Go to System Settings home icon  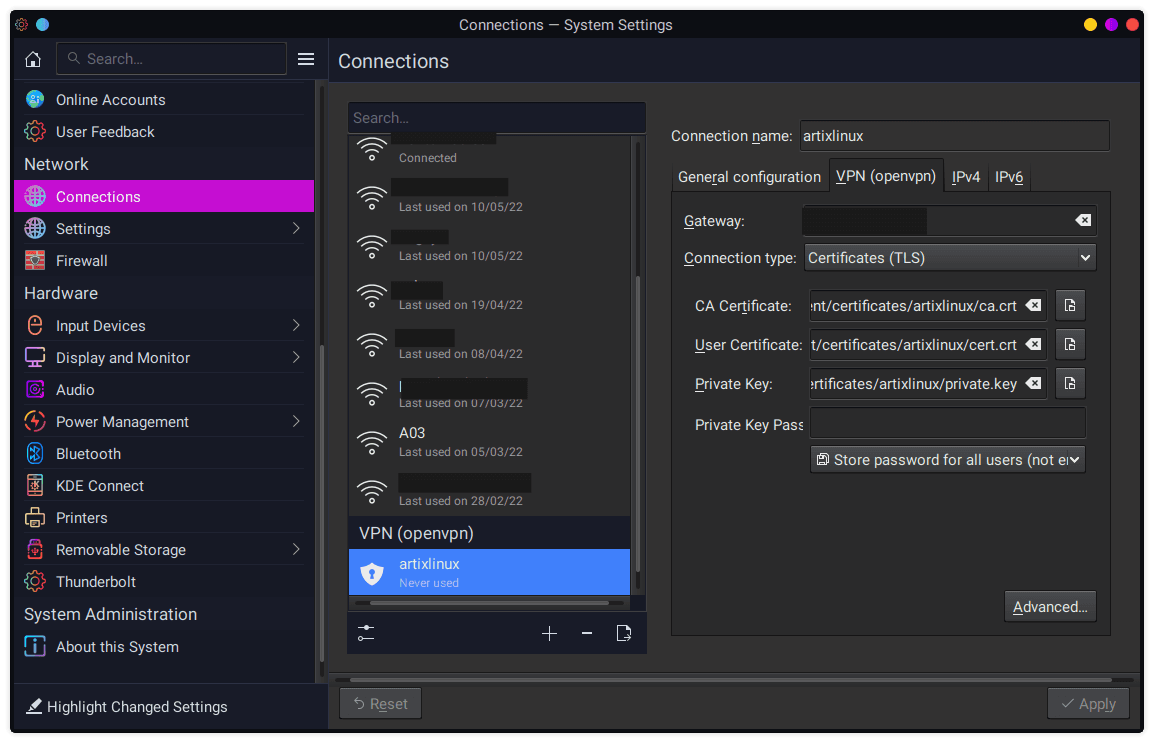[33, 59]
